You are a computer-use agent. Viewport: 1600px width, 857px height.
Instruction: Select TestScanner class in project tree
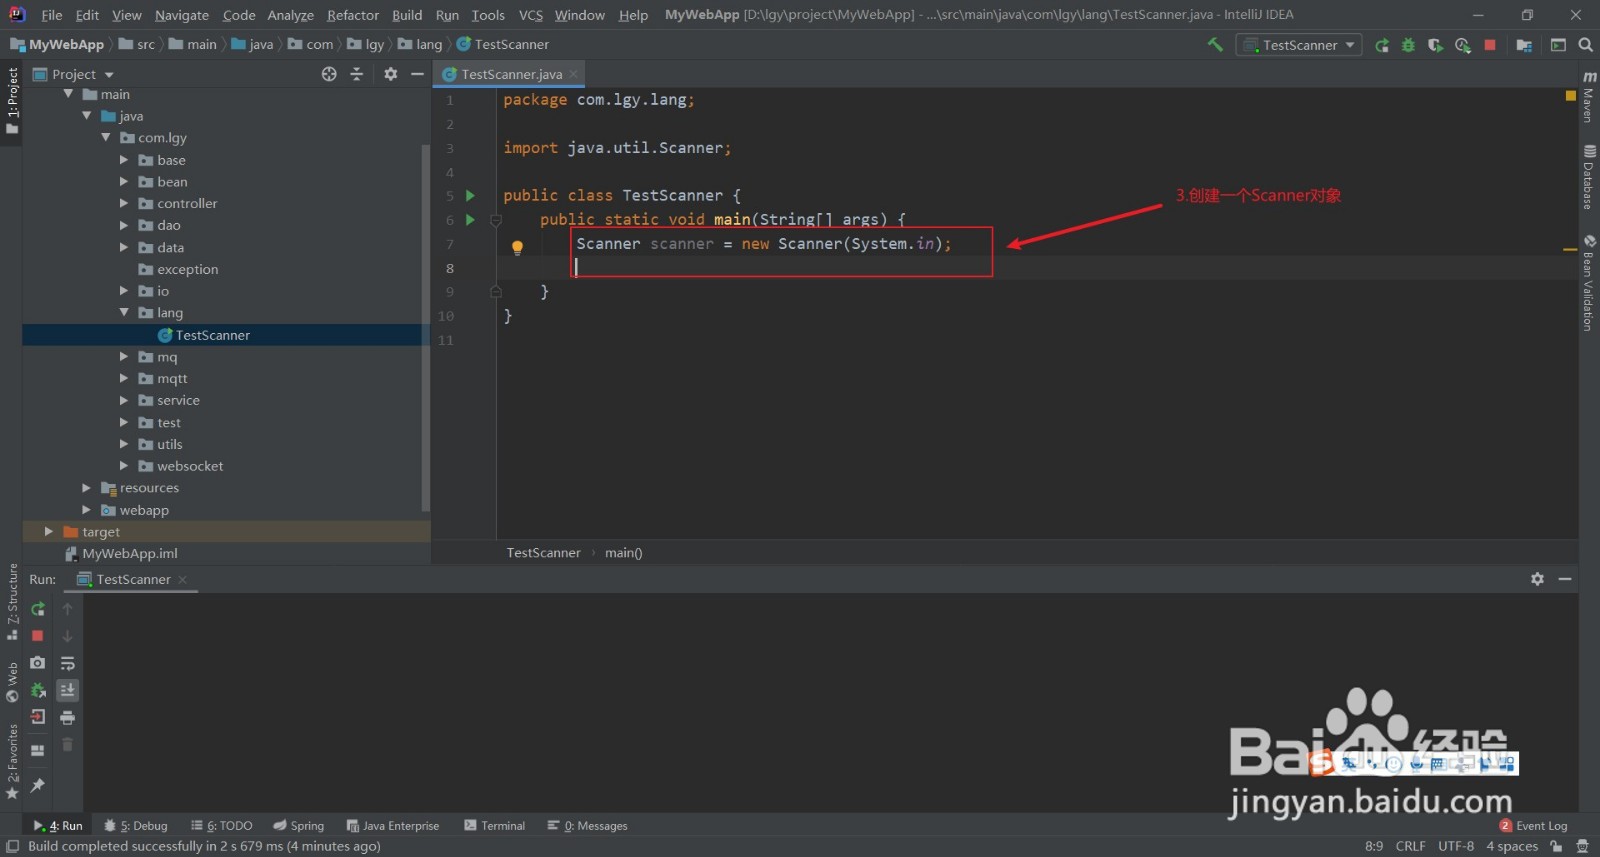tap(212, 335)
